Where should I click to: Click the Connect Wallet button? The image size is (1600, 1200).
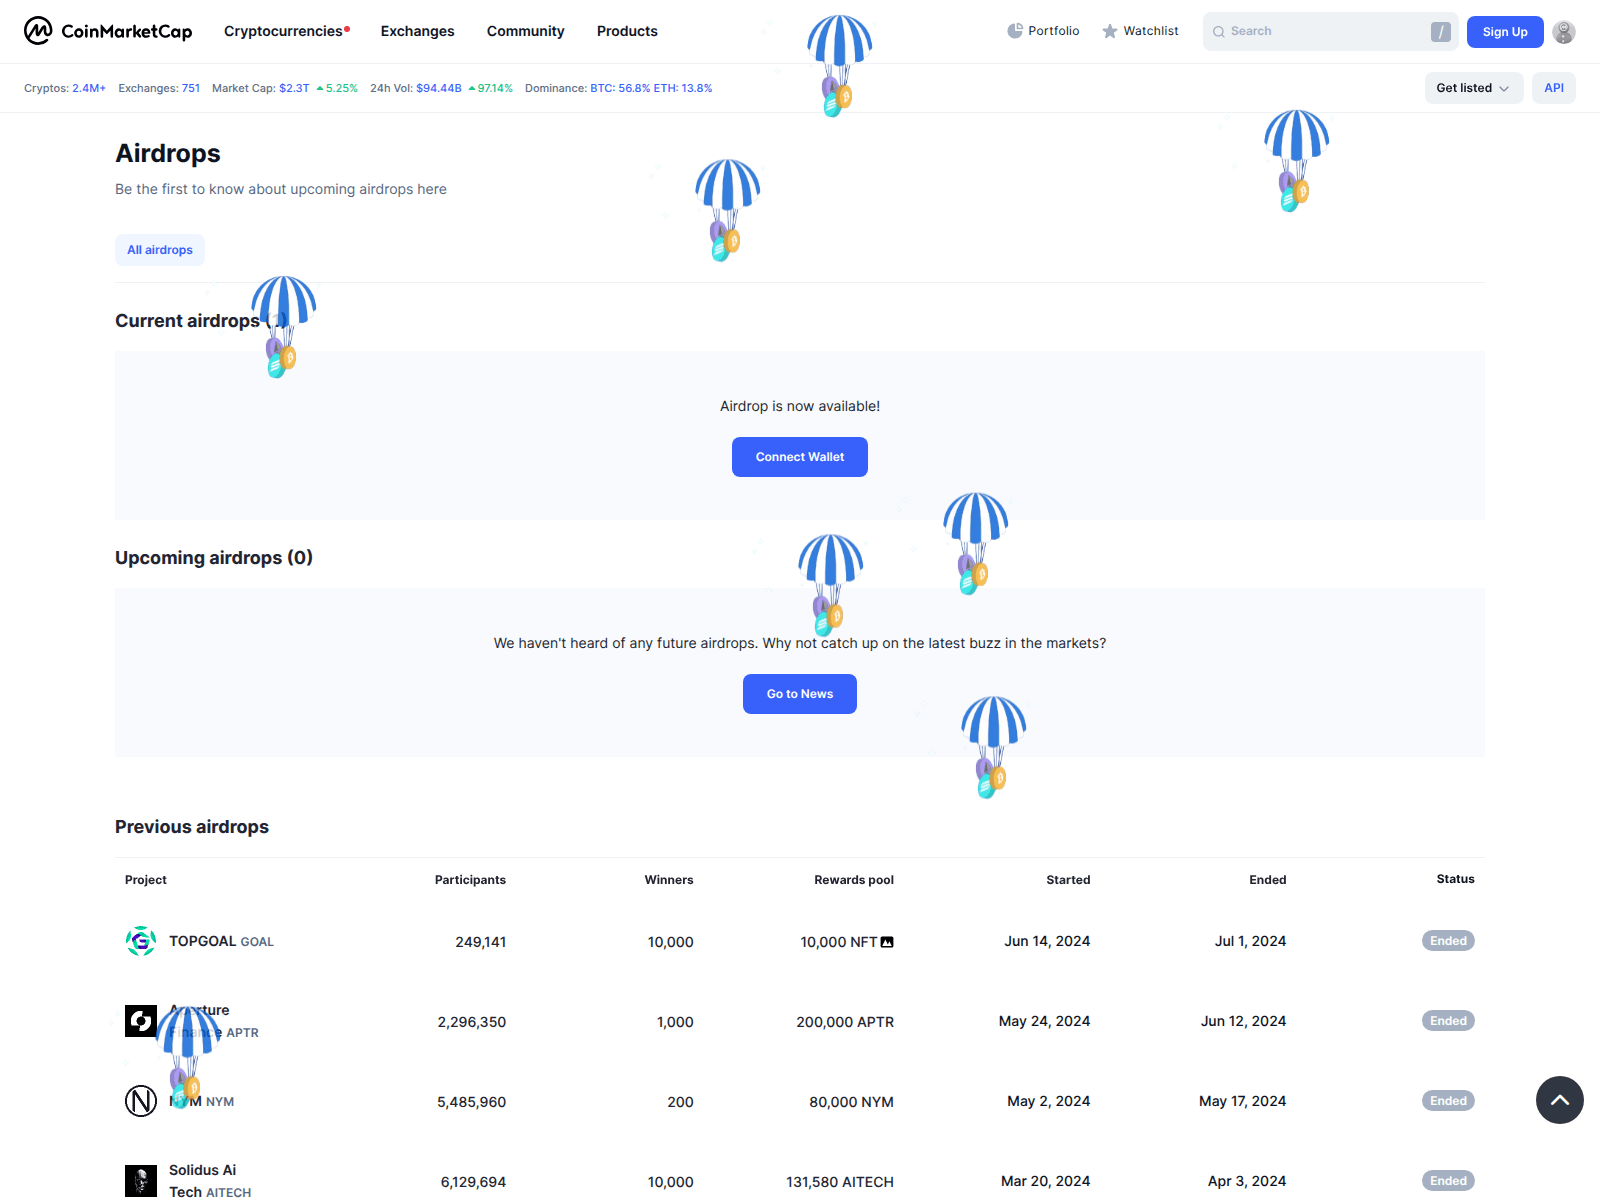[x=799, y=457]
